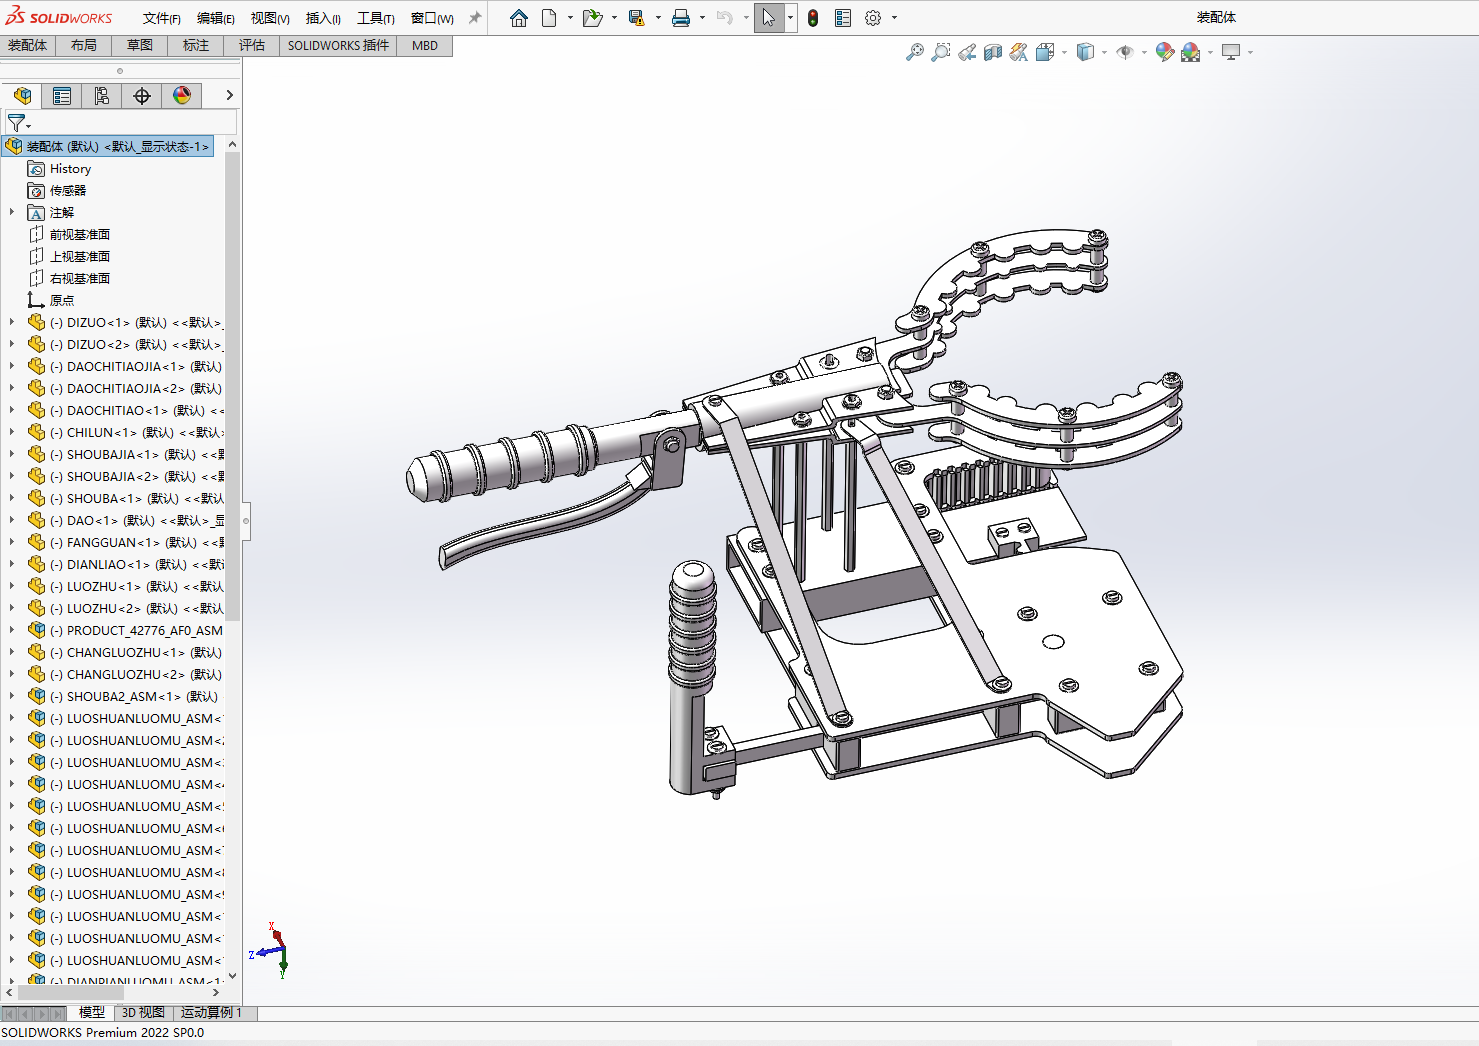Open View Orientation dropdown arrow
Screen dimensions: 1479x1046
[1064, 52]
